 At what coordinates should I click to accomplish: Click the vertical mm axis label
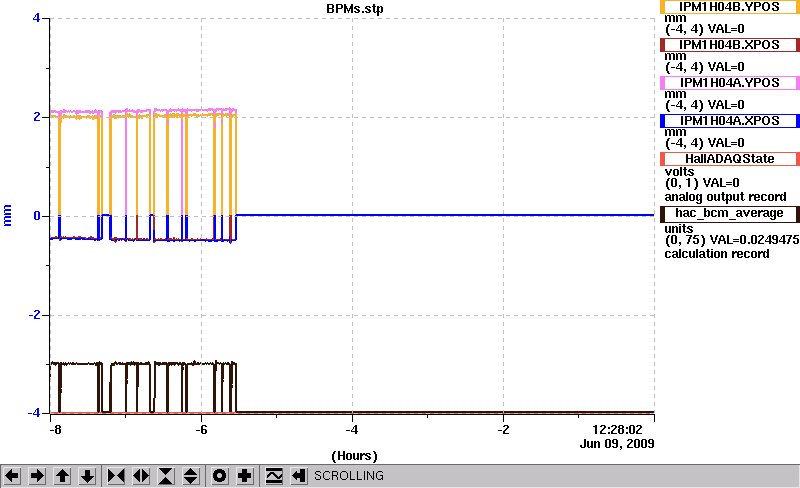click(x=7, y=215)
